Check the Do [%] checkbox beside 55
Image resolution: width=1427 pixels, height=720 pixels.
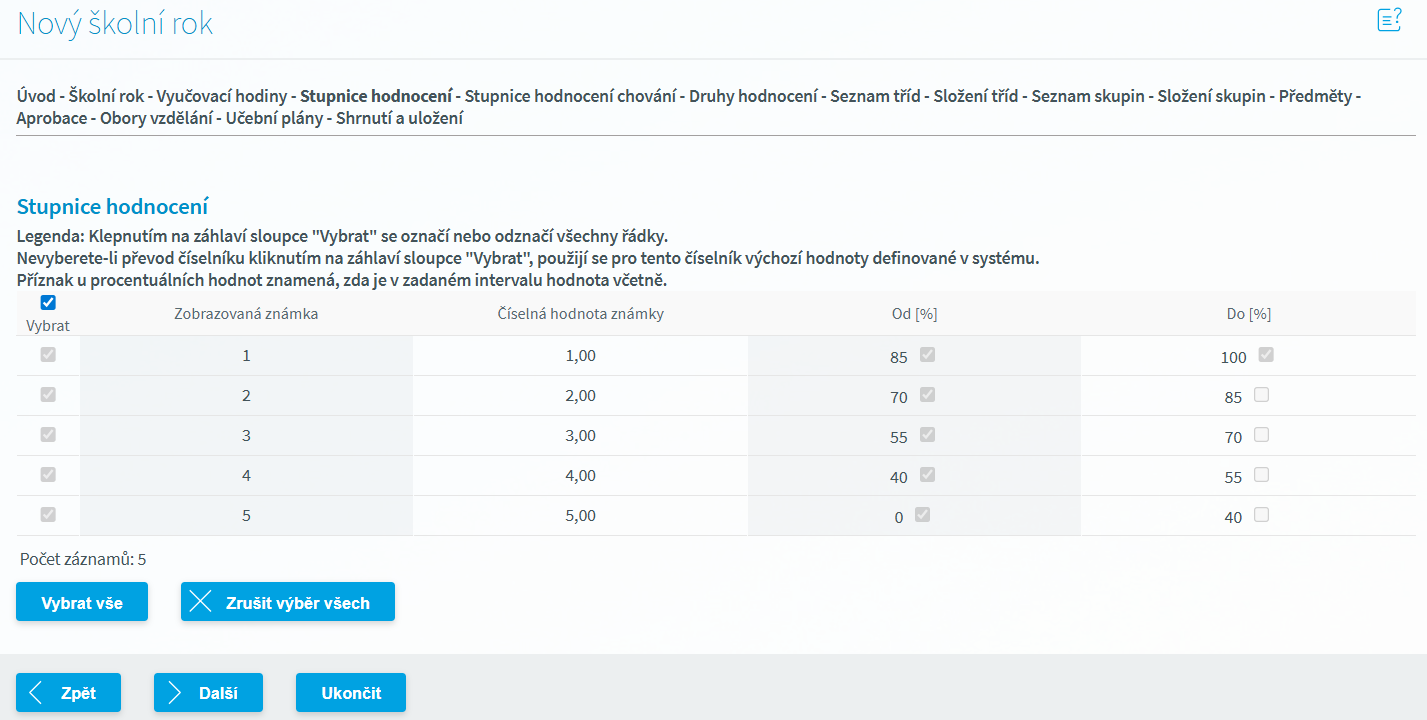click(1261, 475)
